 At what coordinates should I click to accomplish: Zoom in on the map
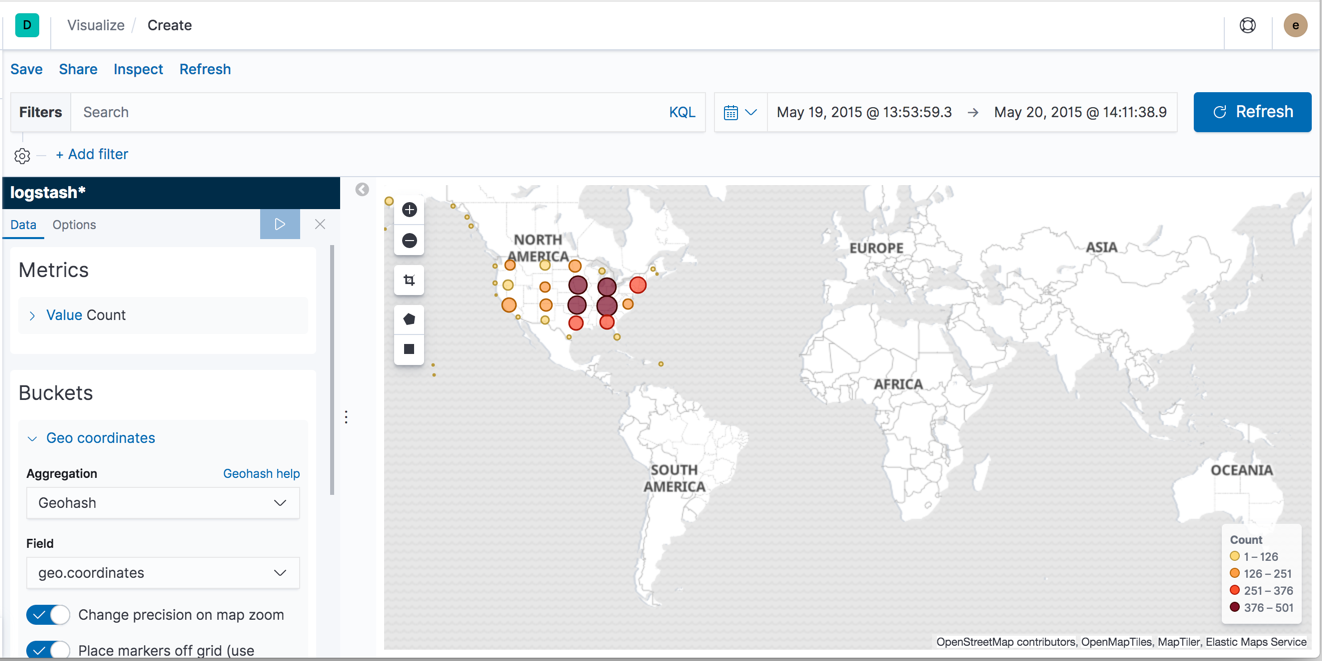point(409,210)
